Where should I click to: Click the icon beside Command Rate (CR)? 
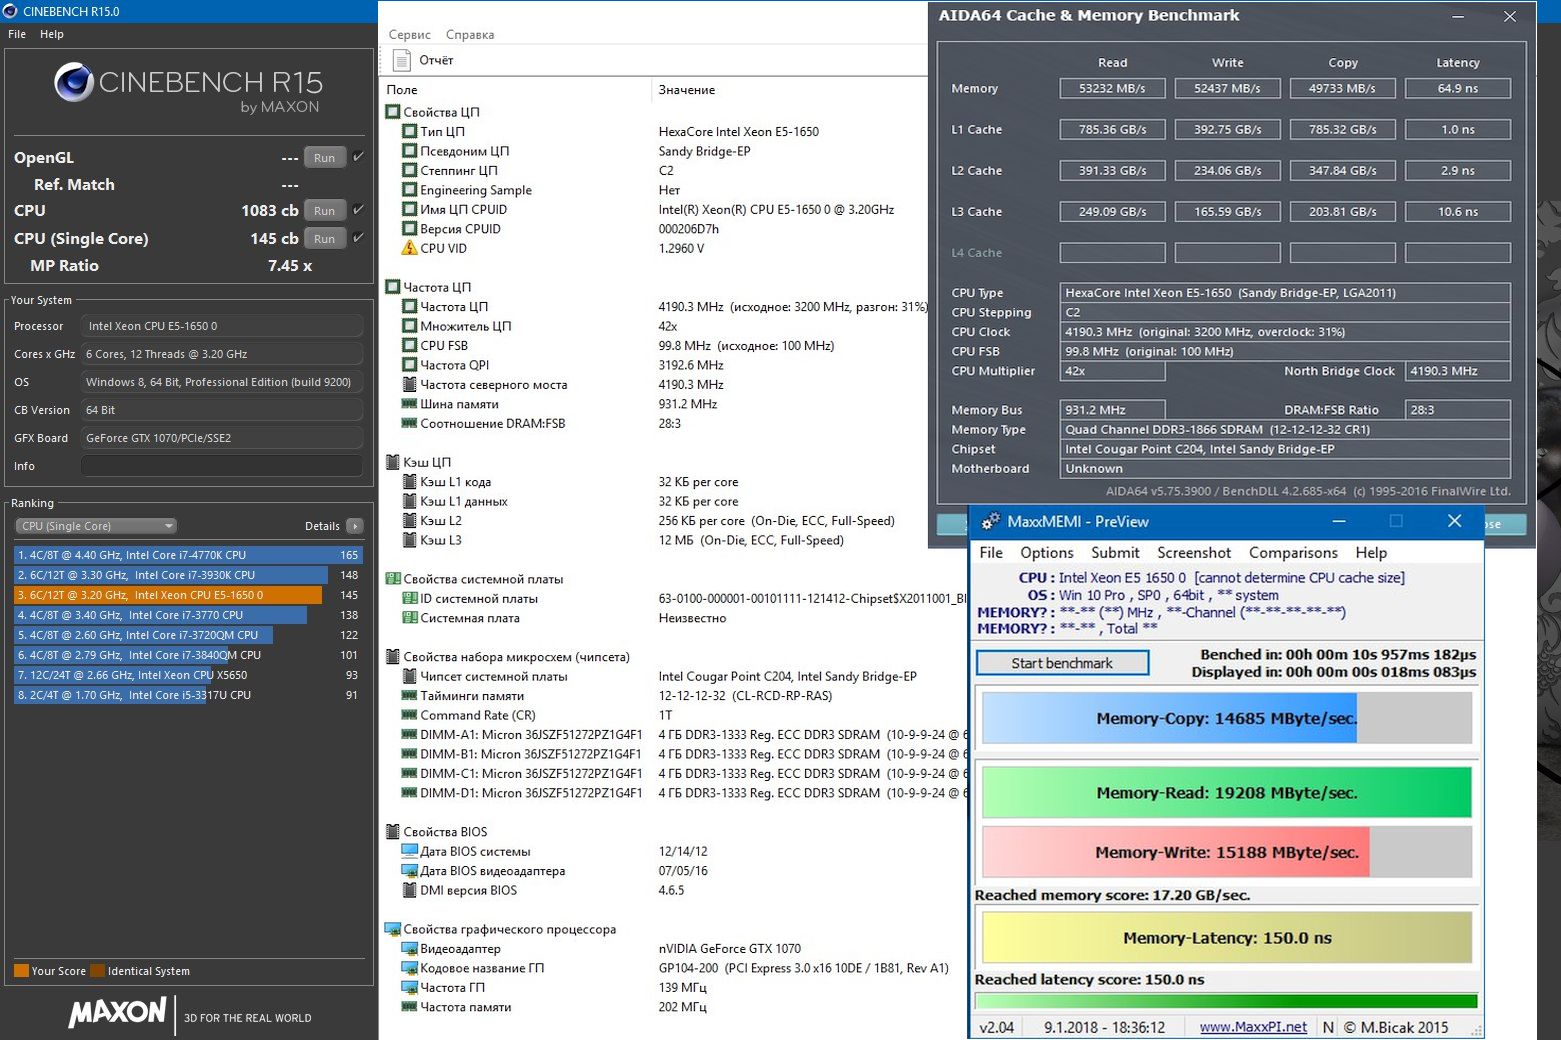409,715
